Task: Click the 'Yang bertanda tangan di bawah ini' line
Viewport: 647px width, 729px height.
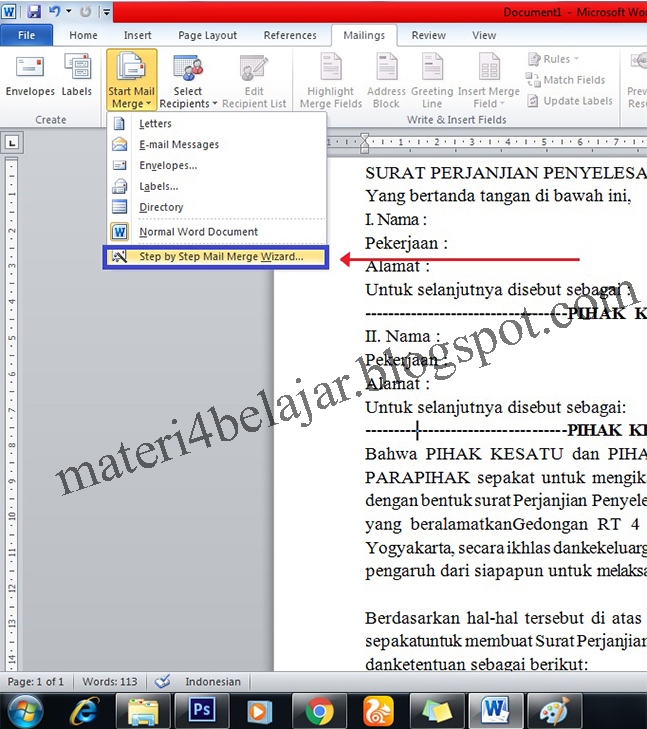Action: click(x=498, y=196)
